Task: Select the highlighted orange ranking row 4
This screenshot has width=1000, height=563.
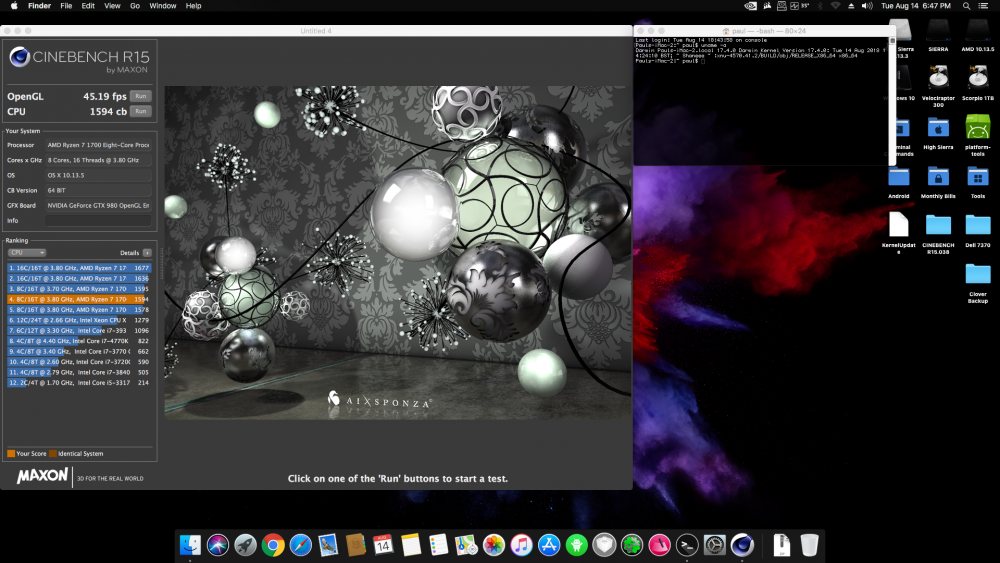Action: click(x=79, y=299)
